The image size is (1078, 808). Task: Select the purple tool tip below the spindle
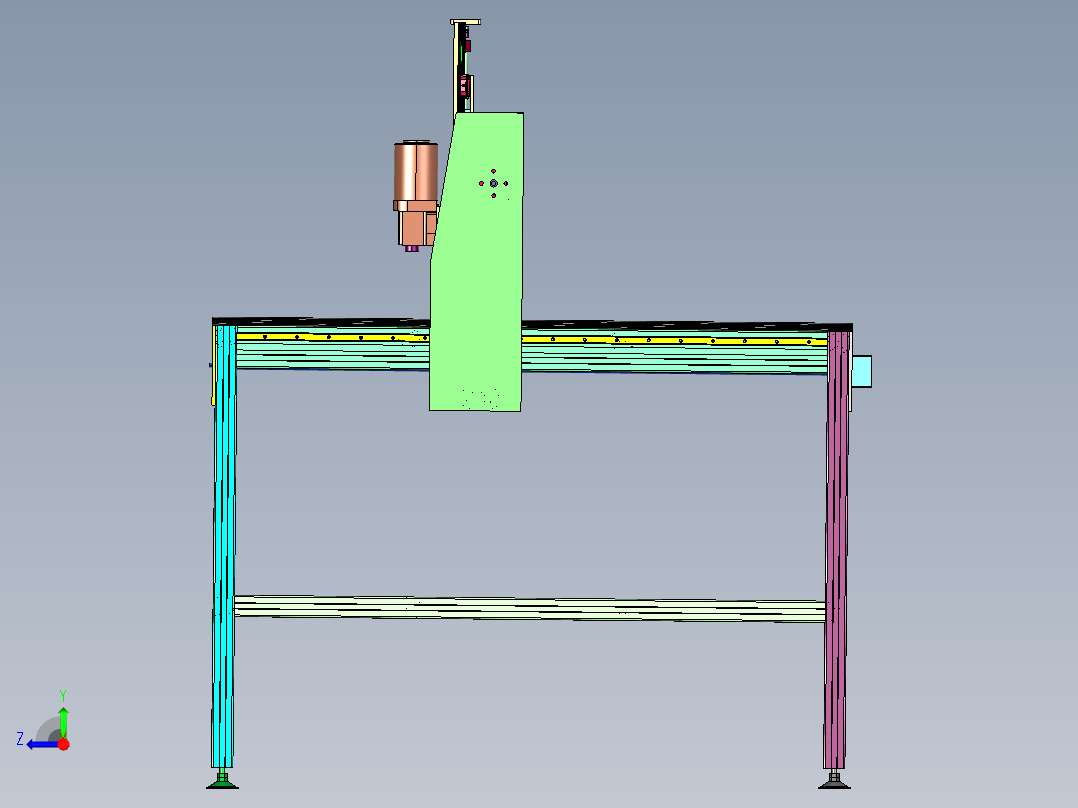pos(412,249)
